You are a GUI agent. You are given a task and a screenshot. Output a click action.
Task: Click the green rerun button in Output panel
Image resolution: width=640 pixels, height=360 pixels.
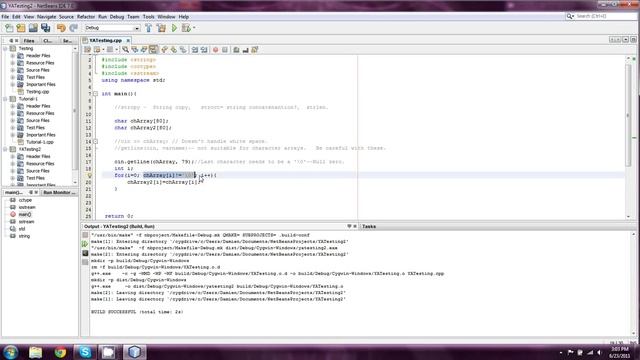tap(85, 244)
